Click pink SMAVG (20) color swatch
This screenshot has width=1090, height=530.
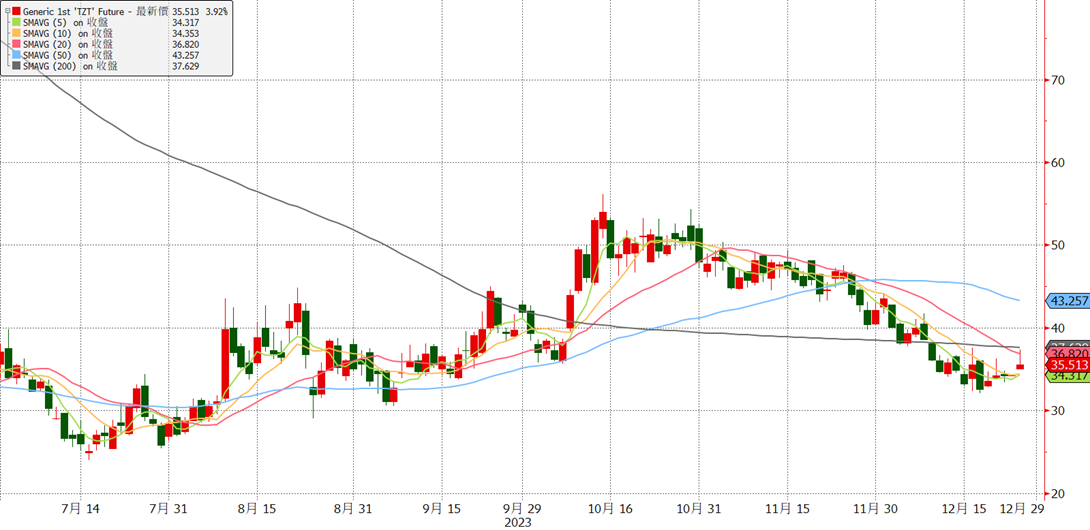[x=16, y=44]
